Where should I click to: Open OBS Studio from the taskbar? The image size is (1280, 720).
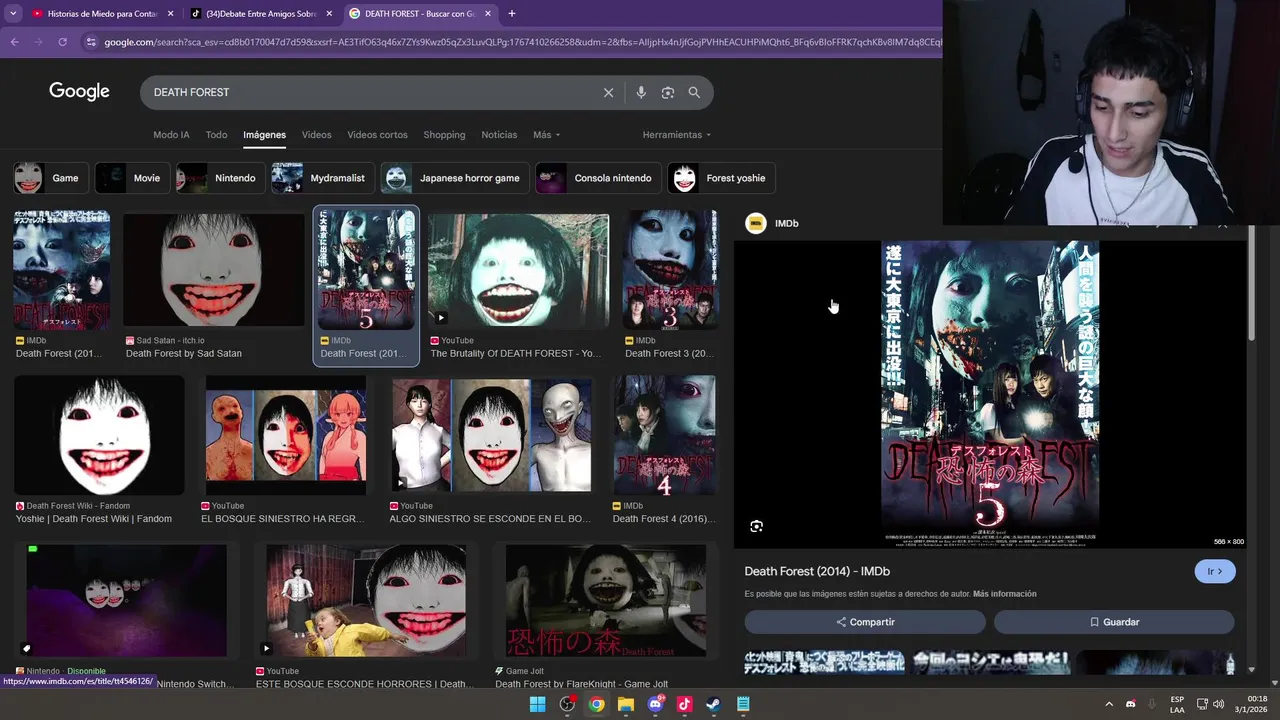(x=567, y=704)
